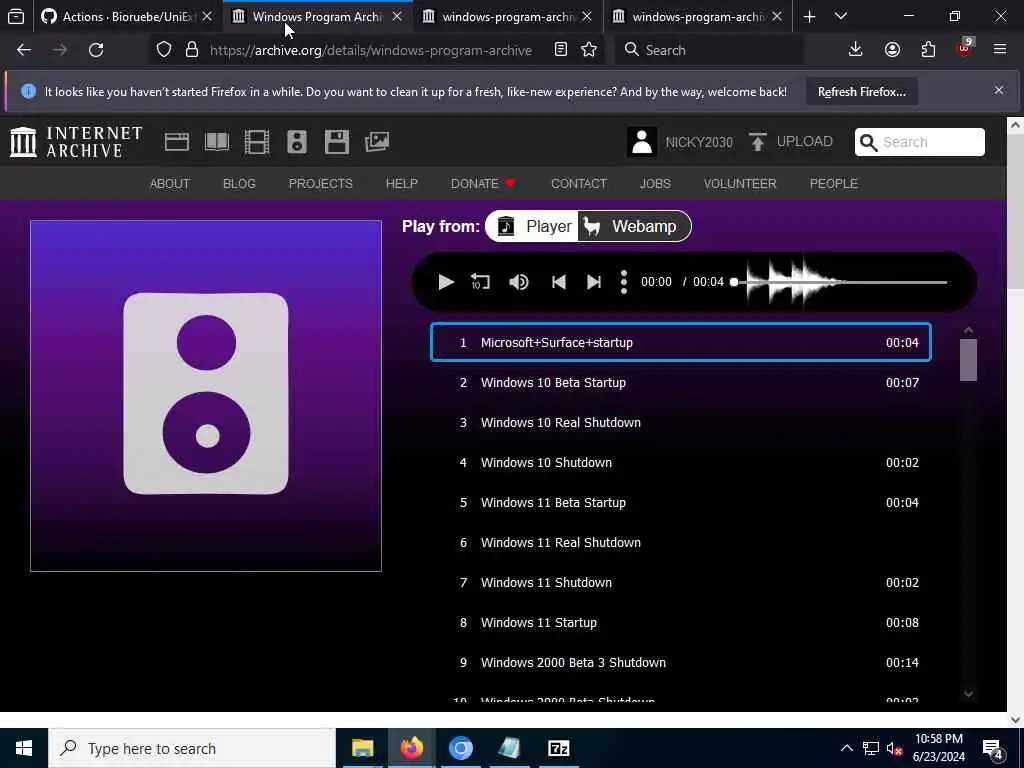Click the speaker album artwork thumbnail
The image size is (1024, 768).
[206, 396]
